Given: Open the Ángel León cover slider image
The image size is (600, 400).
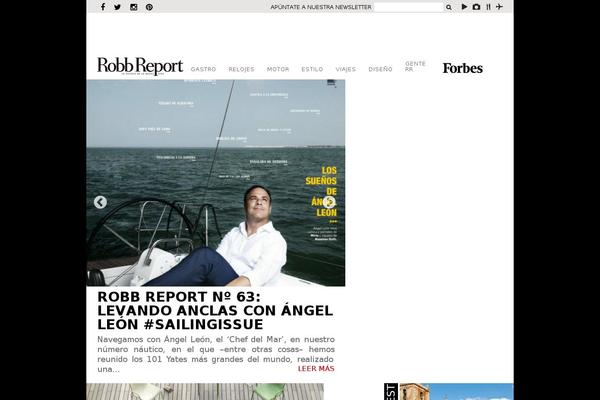Looking at the screenshot, I should pyautogui.click(x=216, y=183).
